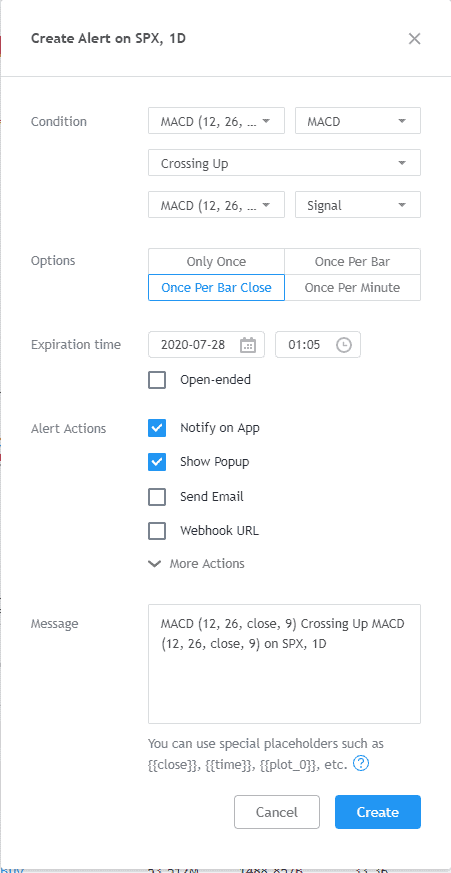Open the Crossing Up condition dropdown
The width and height of the screenshot is (451, 873).
tap(284, 163)
